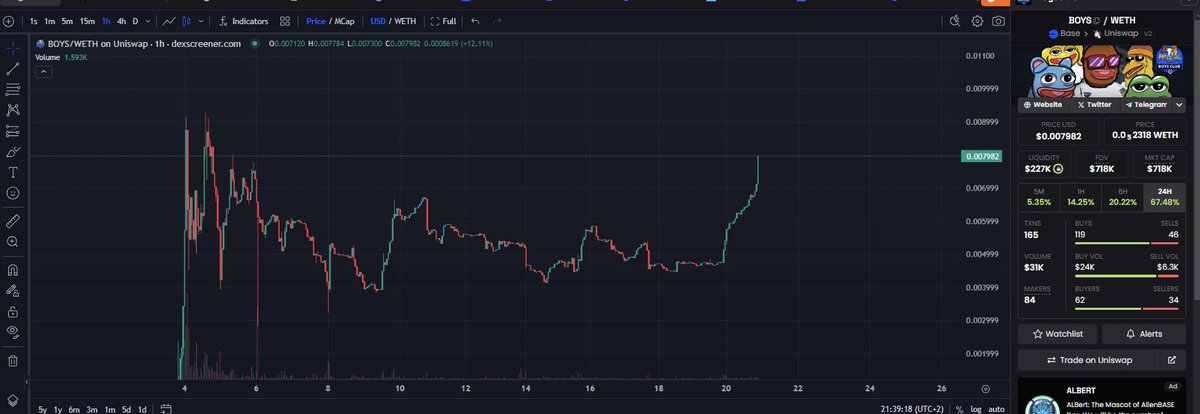Switch to candlestick chart type
Screen dimensions: 1200x414
(187, 20)
